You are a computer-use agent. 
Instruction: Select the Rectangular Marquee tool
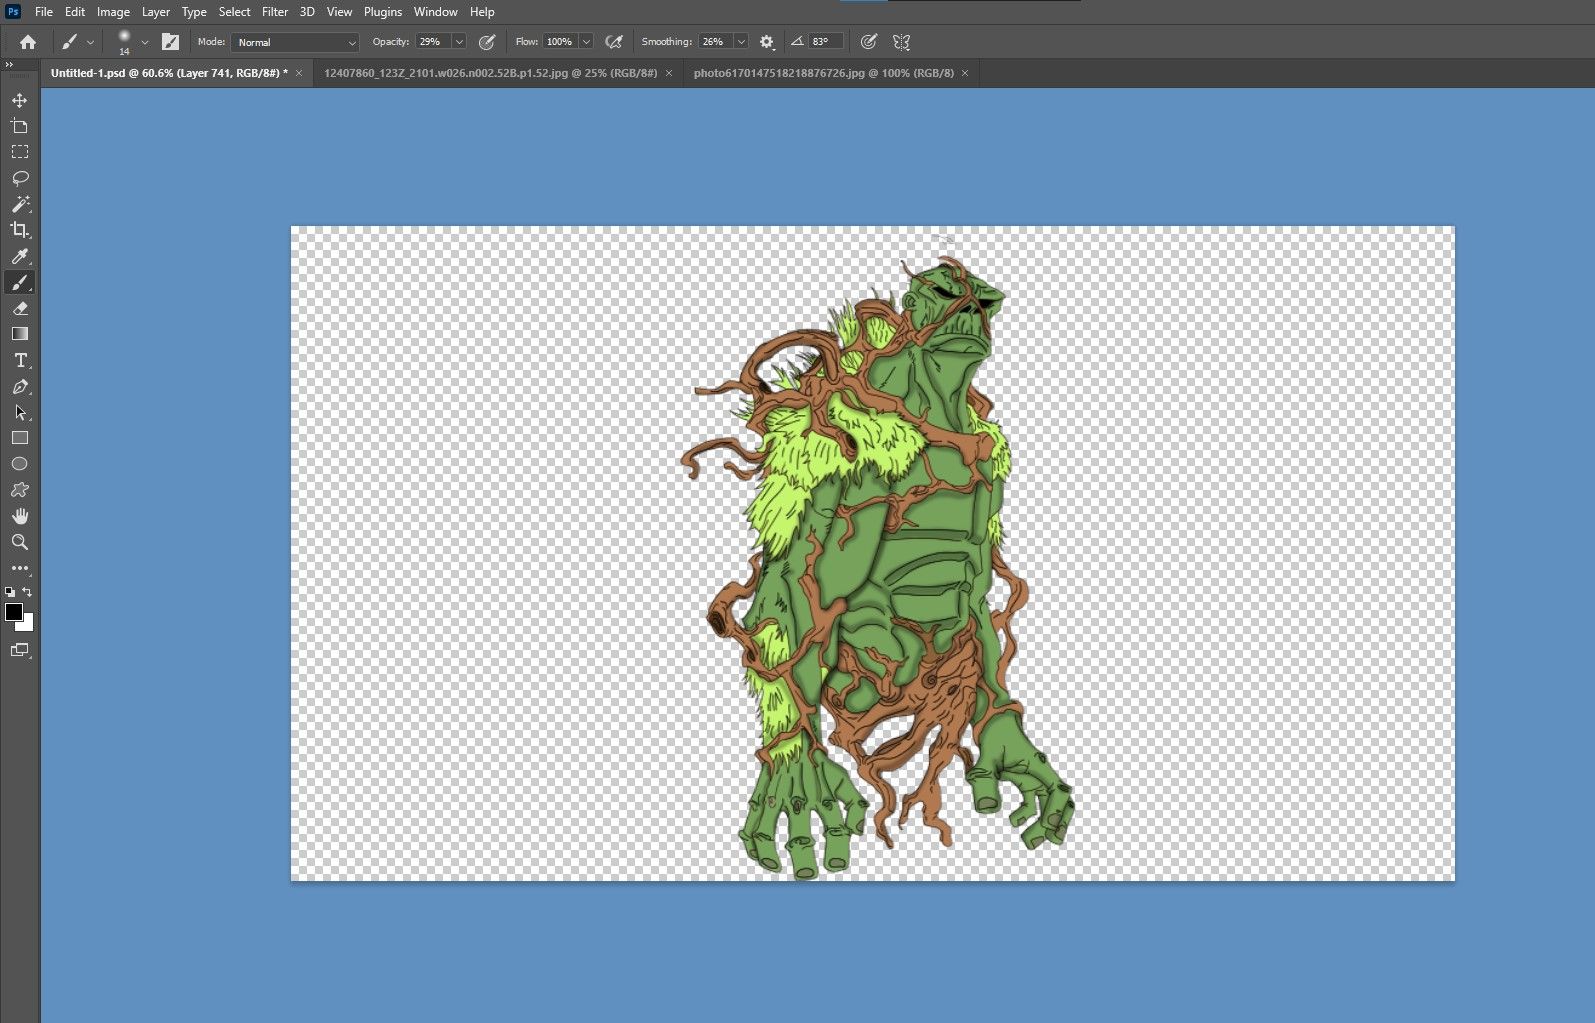20,152
